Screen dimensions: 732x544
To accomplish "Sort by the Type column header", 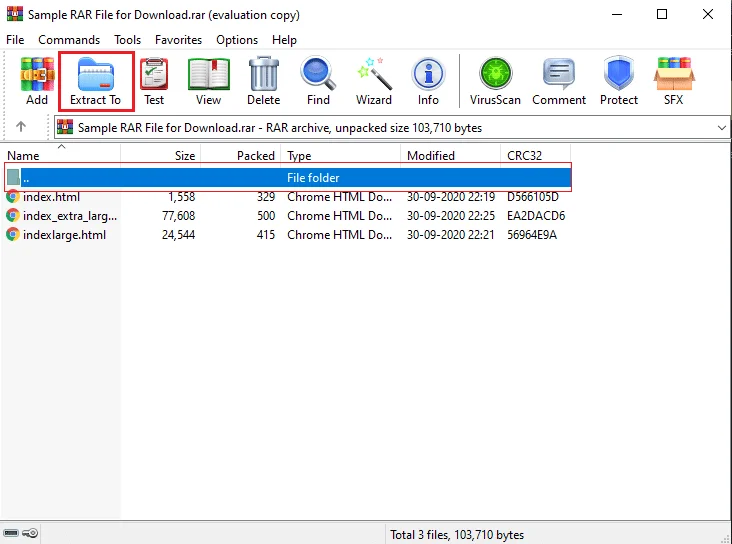I will (341, 155).
